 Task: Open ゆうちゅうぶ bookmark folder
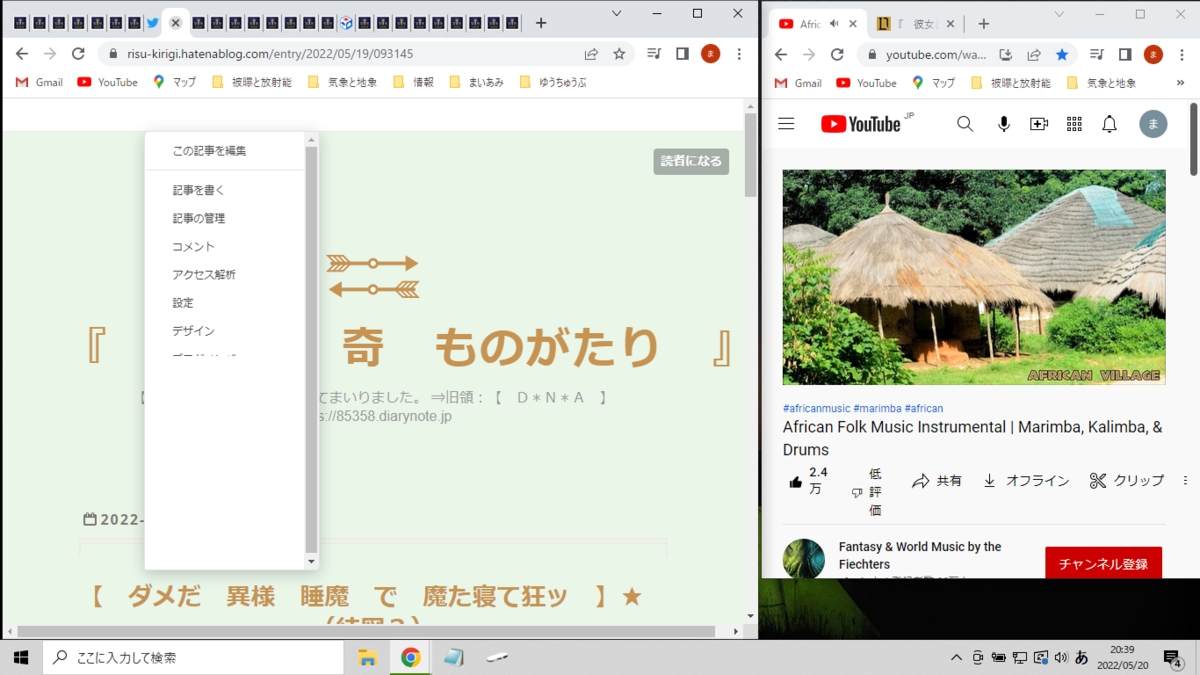coord(553,82)
